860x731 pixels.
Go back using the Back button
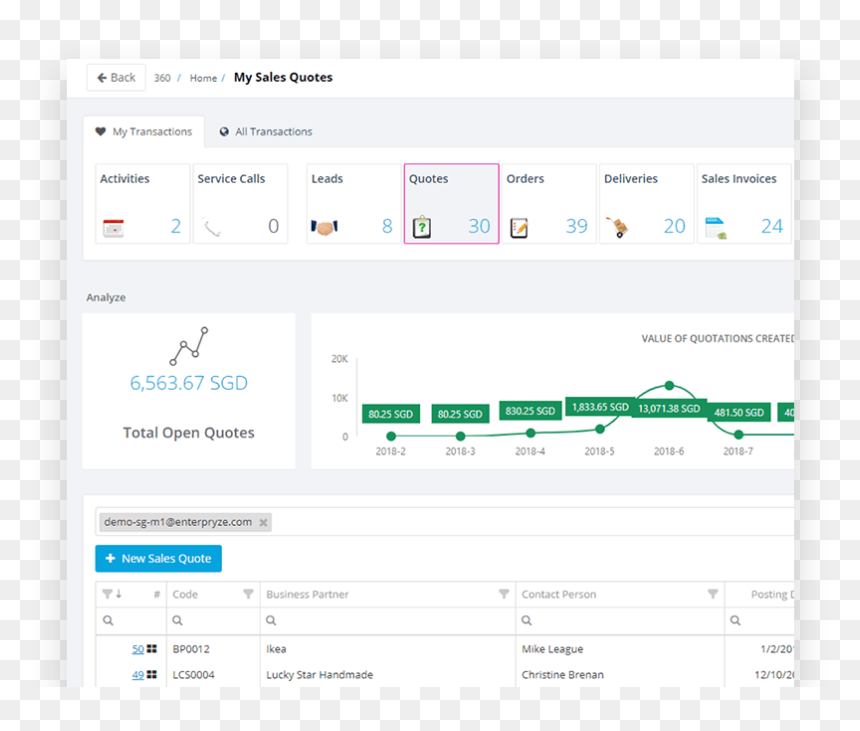point(116,78)
